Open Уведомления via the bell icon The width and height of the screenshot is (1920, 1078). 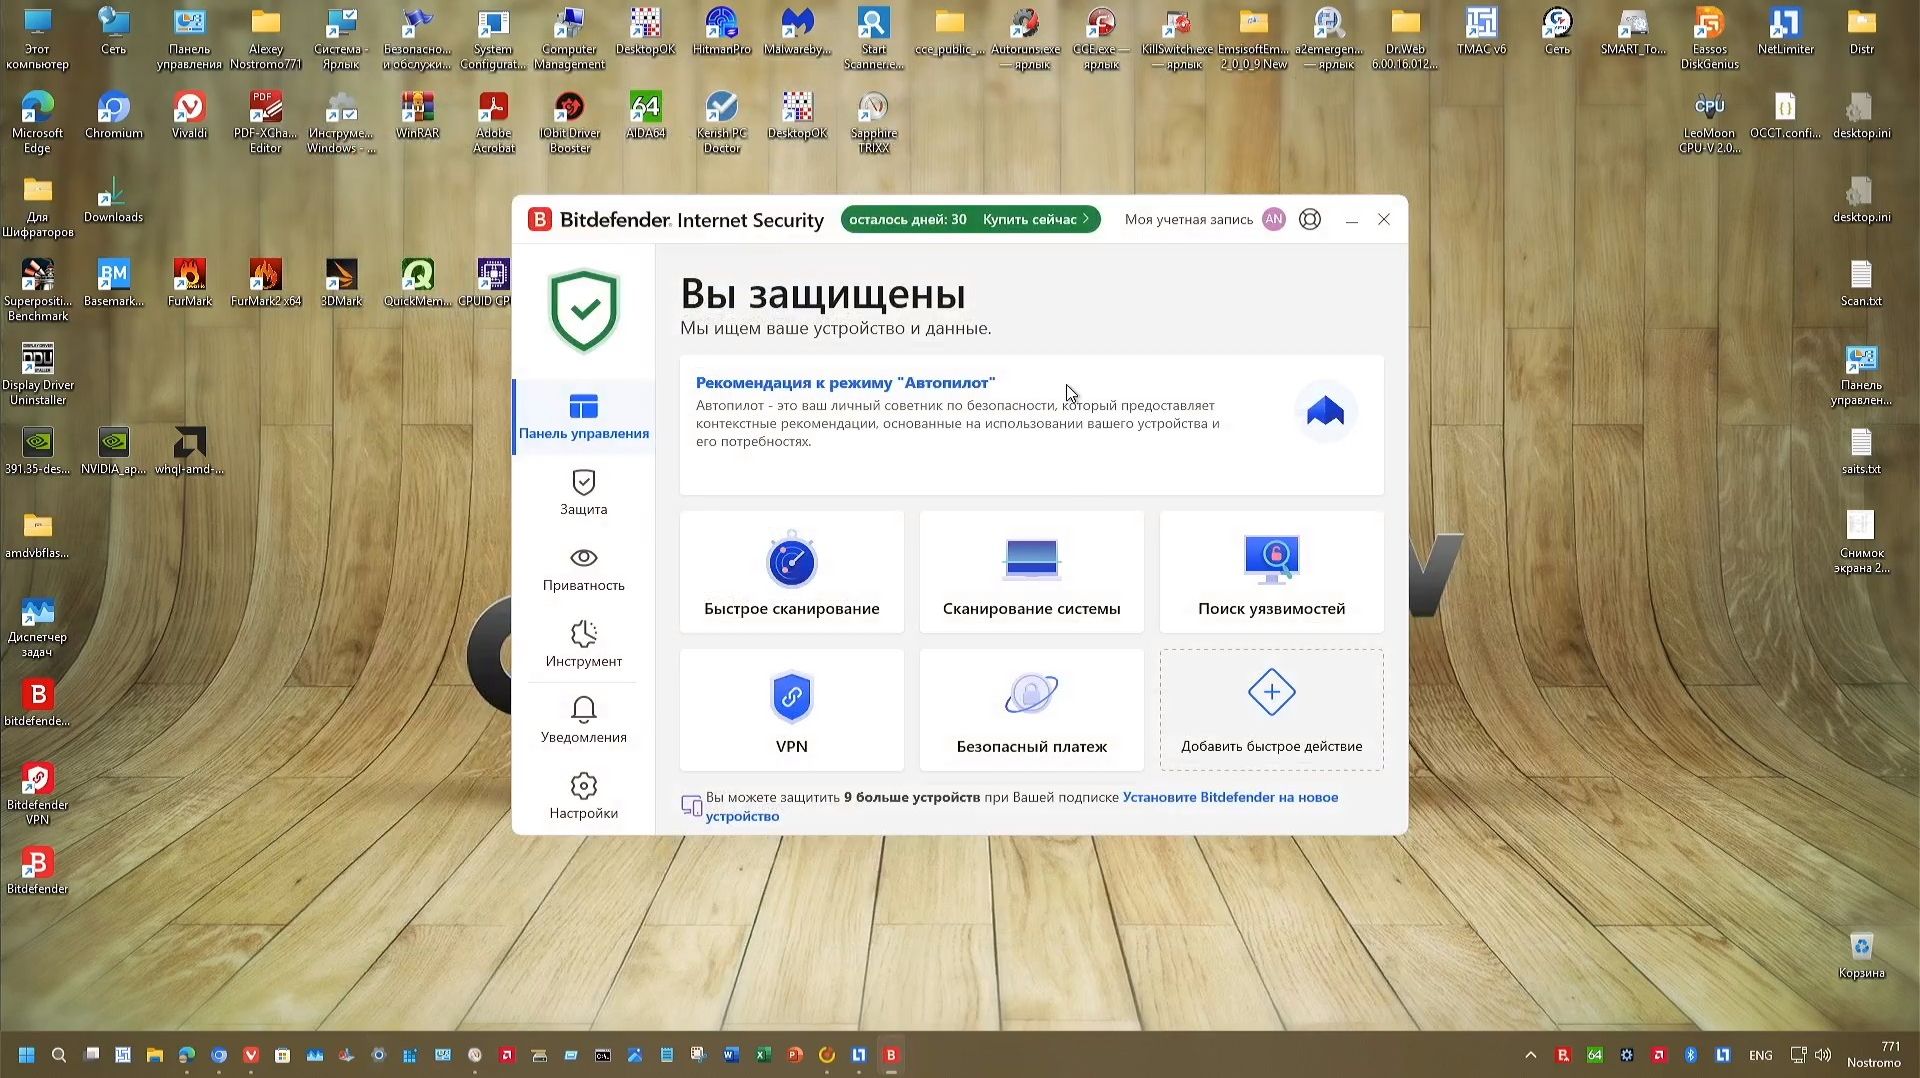584,720
